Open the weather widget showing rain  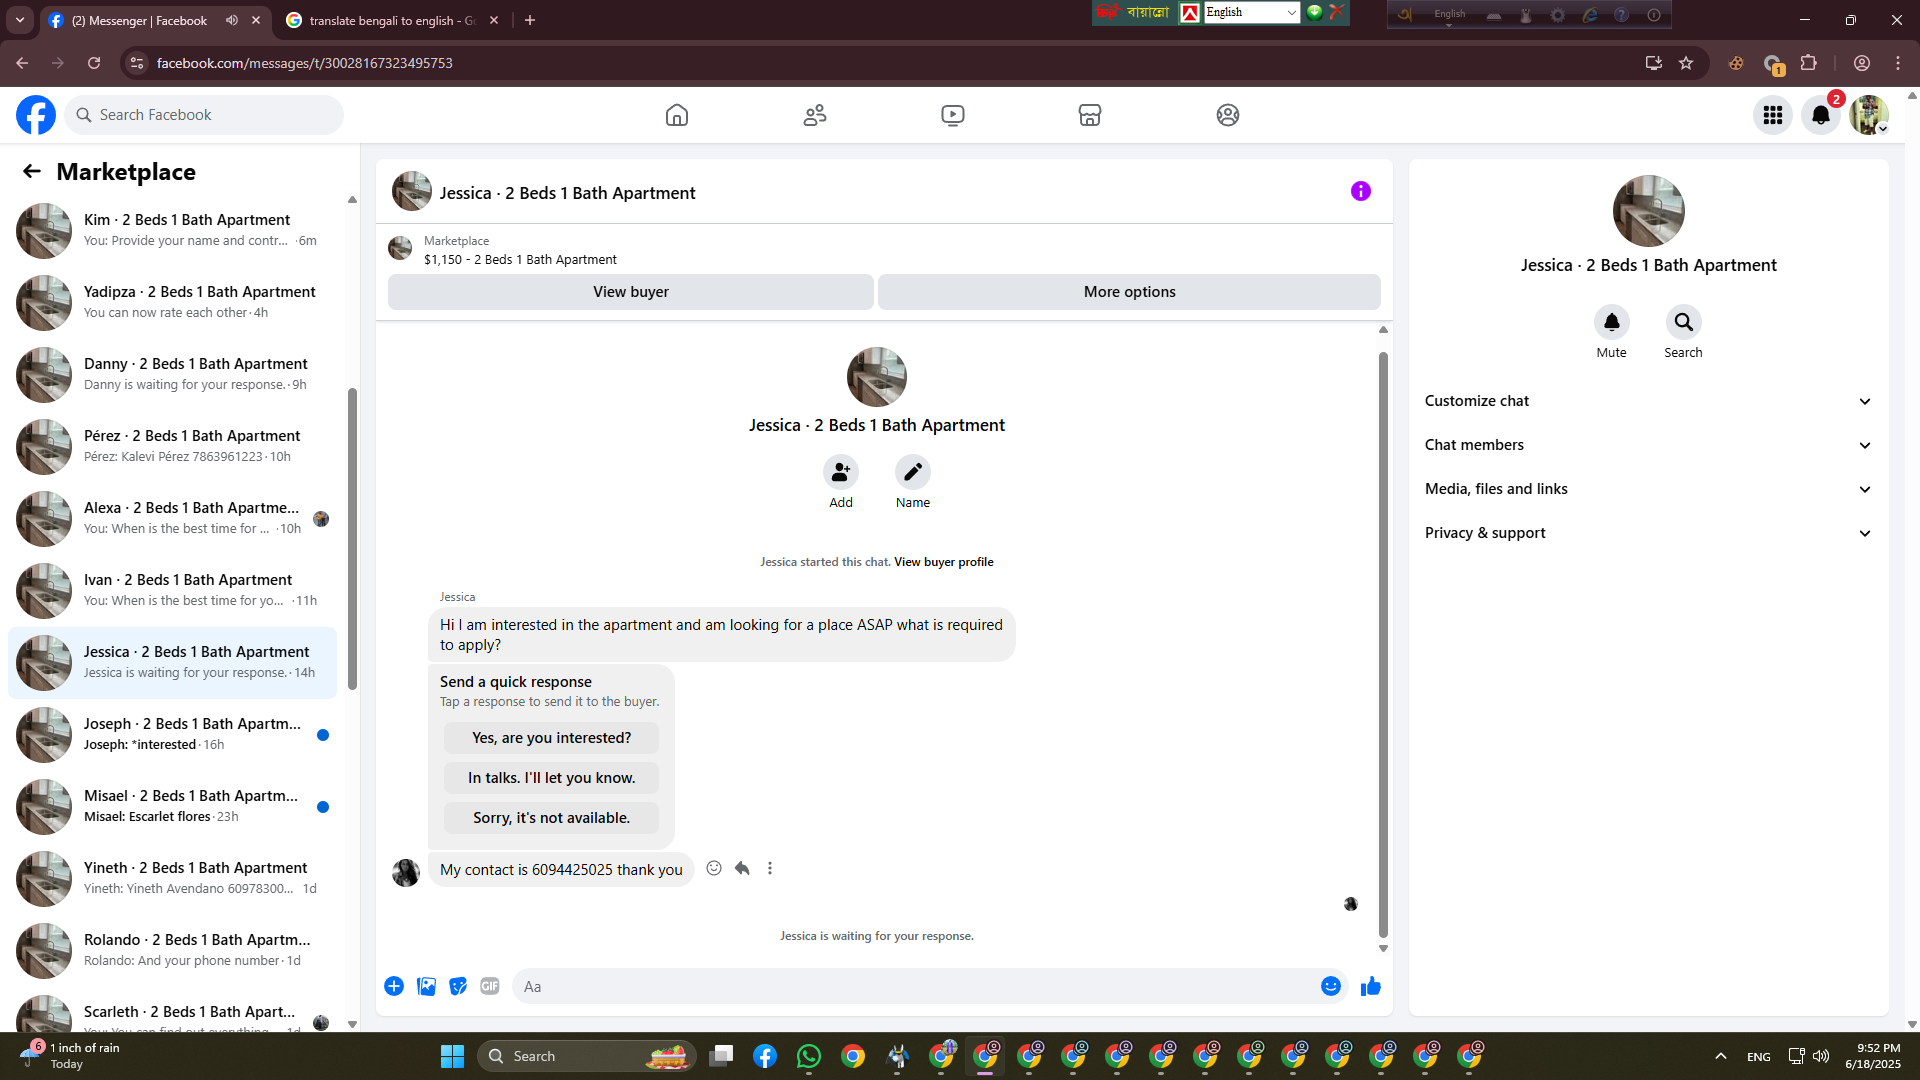coord(70,1055)
